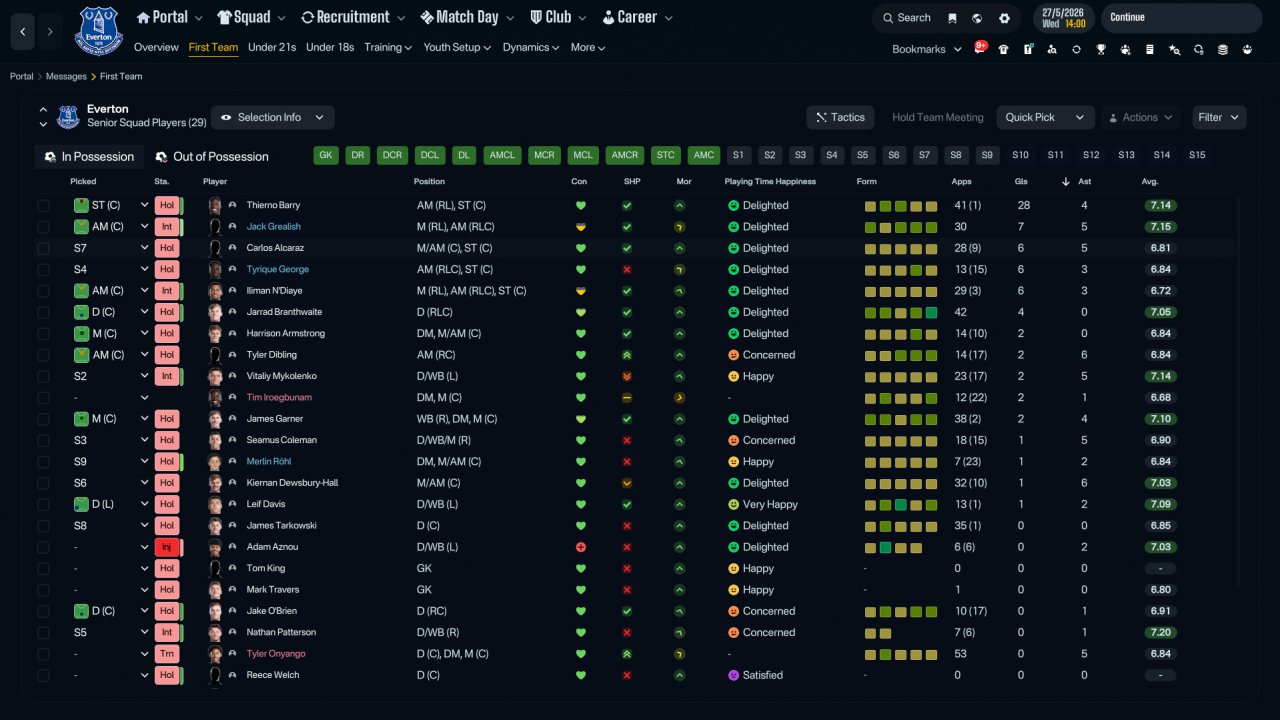The height and width of the screenshot is (720, 1280).
Task: Open the Portal main menu
Action: pyautogui.click(x=169, y=17)
